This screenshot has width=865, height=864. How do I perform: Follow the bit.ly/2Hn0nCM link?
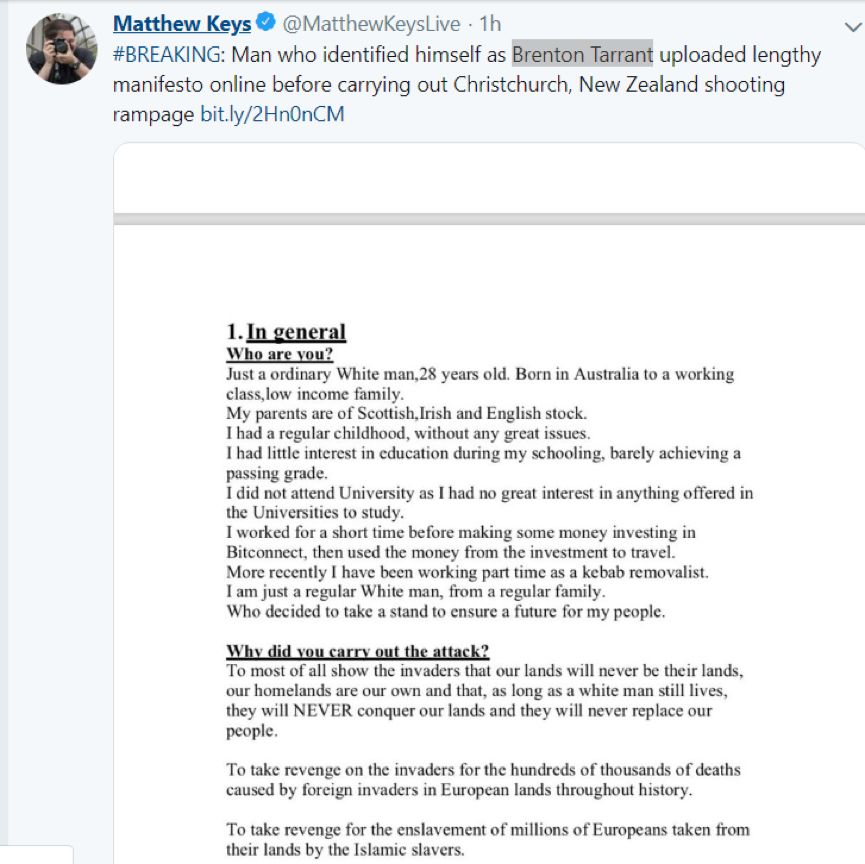tap(272, 114)
